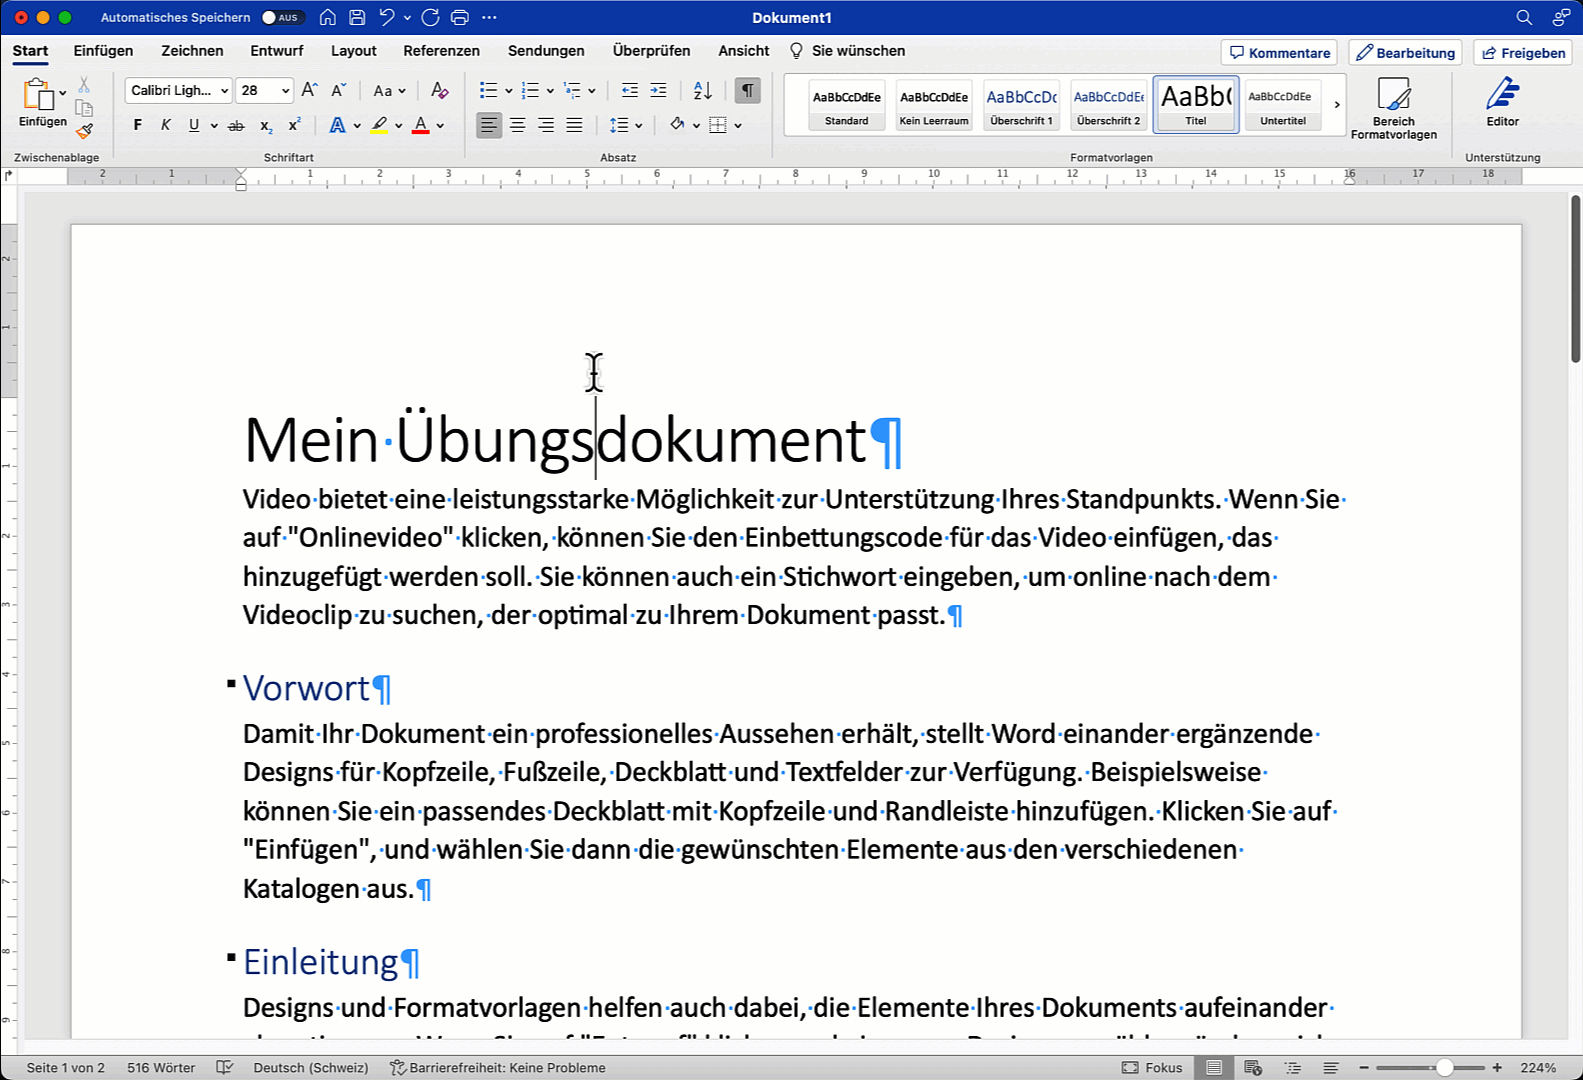Toggle paragraph marks display

point(747,91)
